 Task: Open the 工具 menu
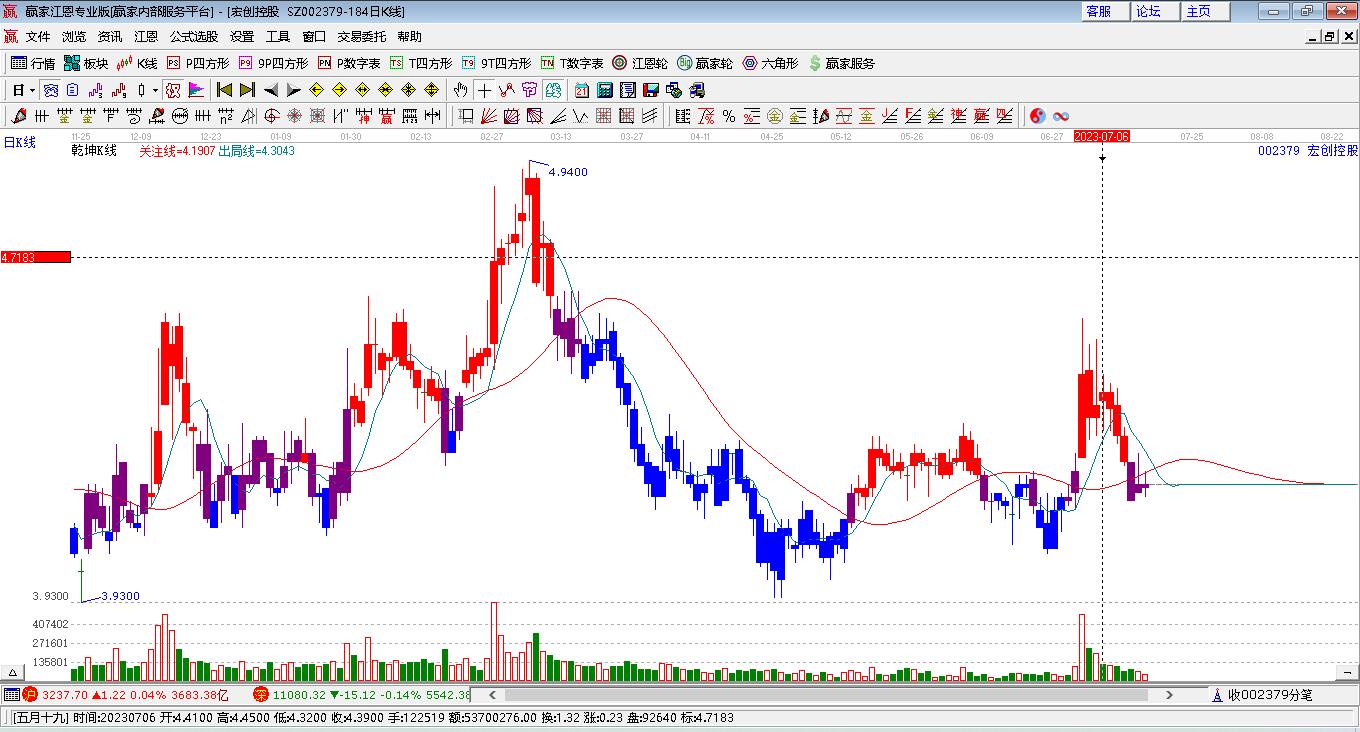pyautogui.click(x=278, y=37)
